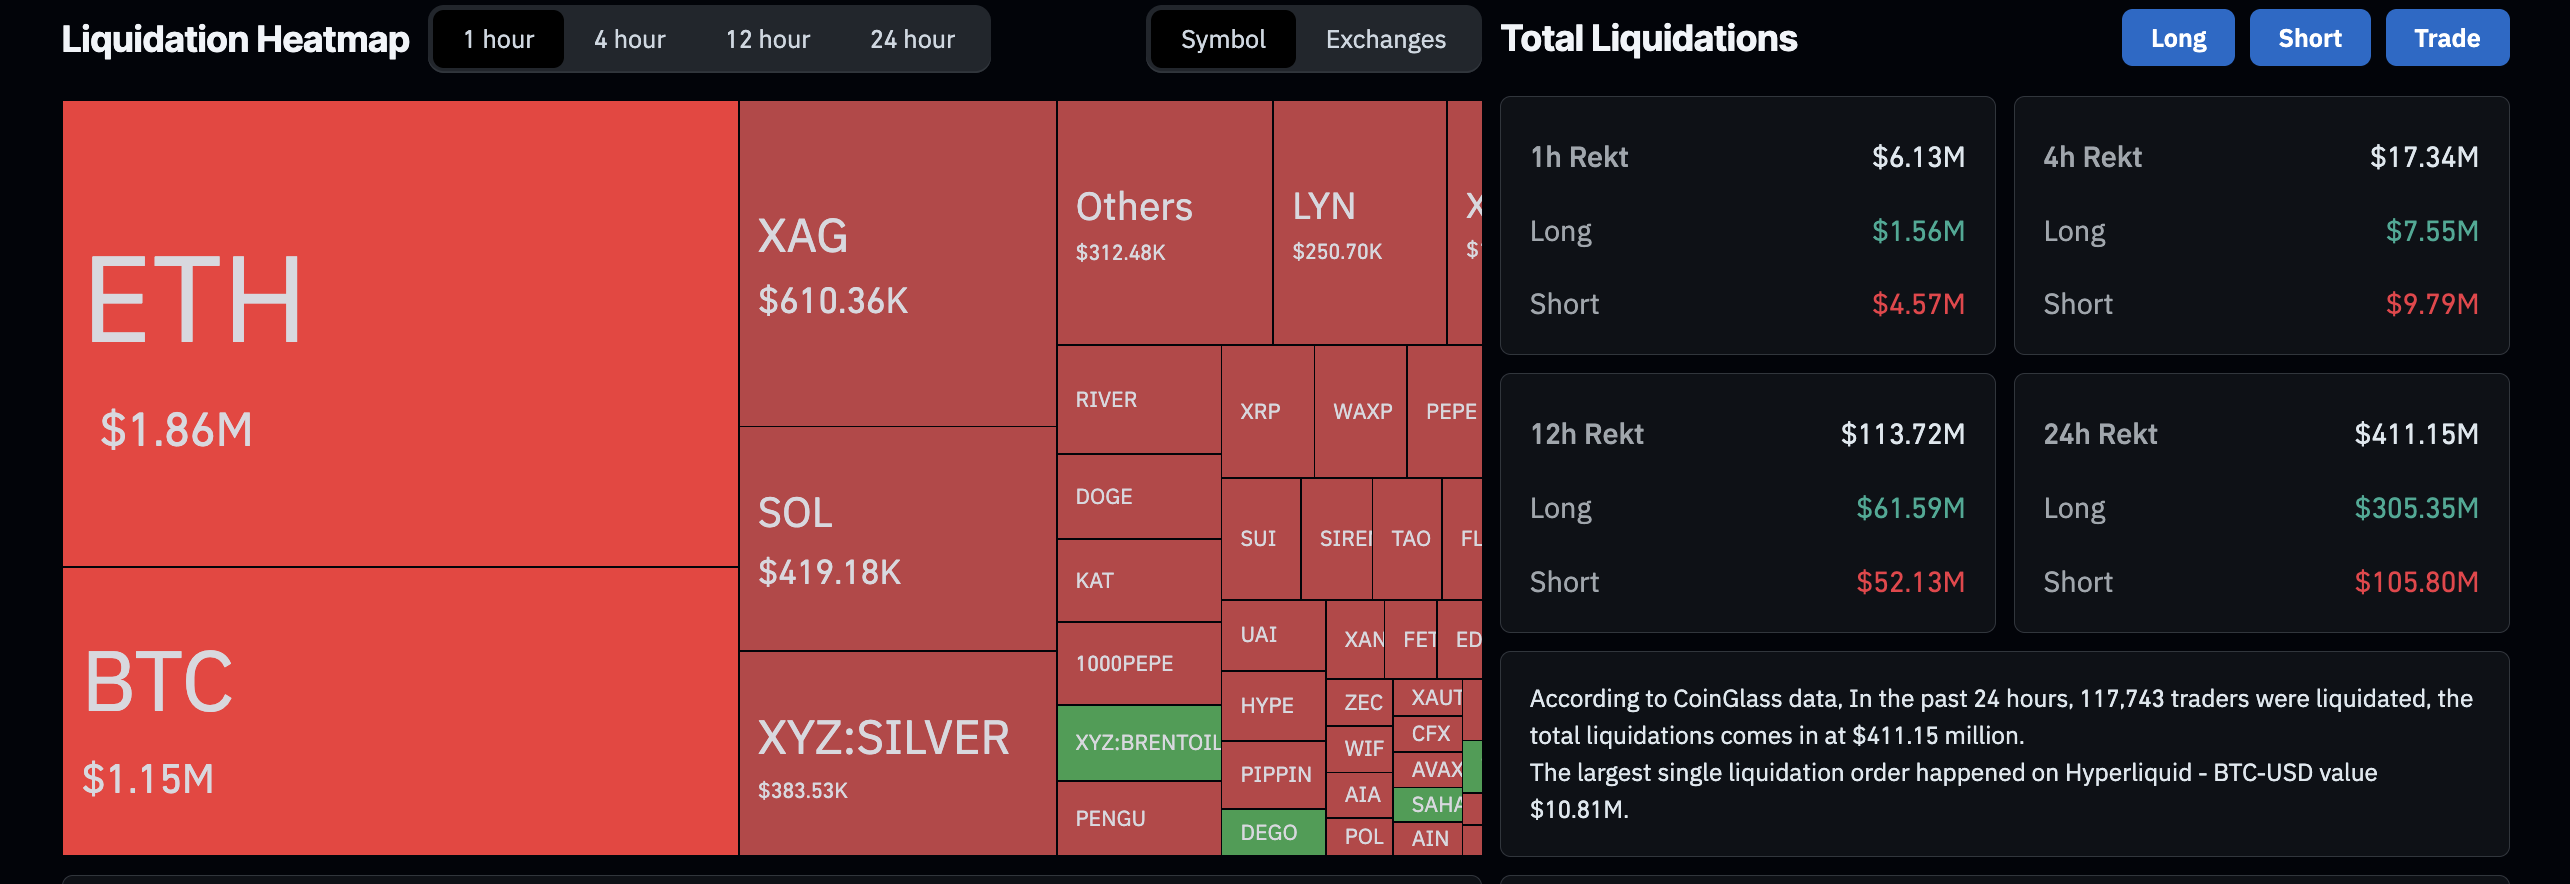Open the Trade button
The height and width of the screenshot is (884, 2570).
coord(2446,38)
